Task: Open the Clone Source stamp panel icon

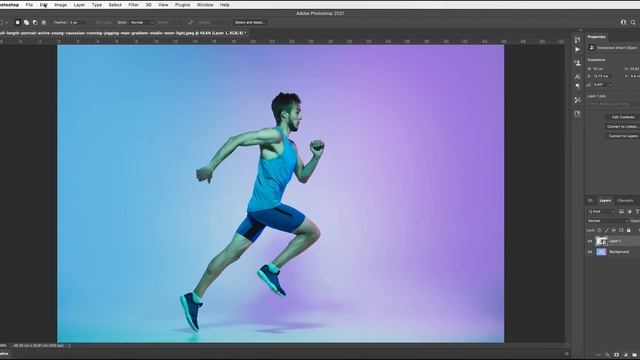Action: pos(577,63)
